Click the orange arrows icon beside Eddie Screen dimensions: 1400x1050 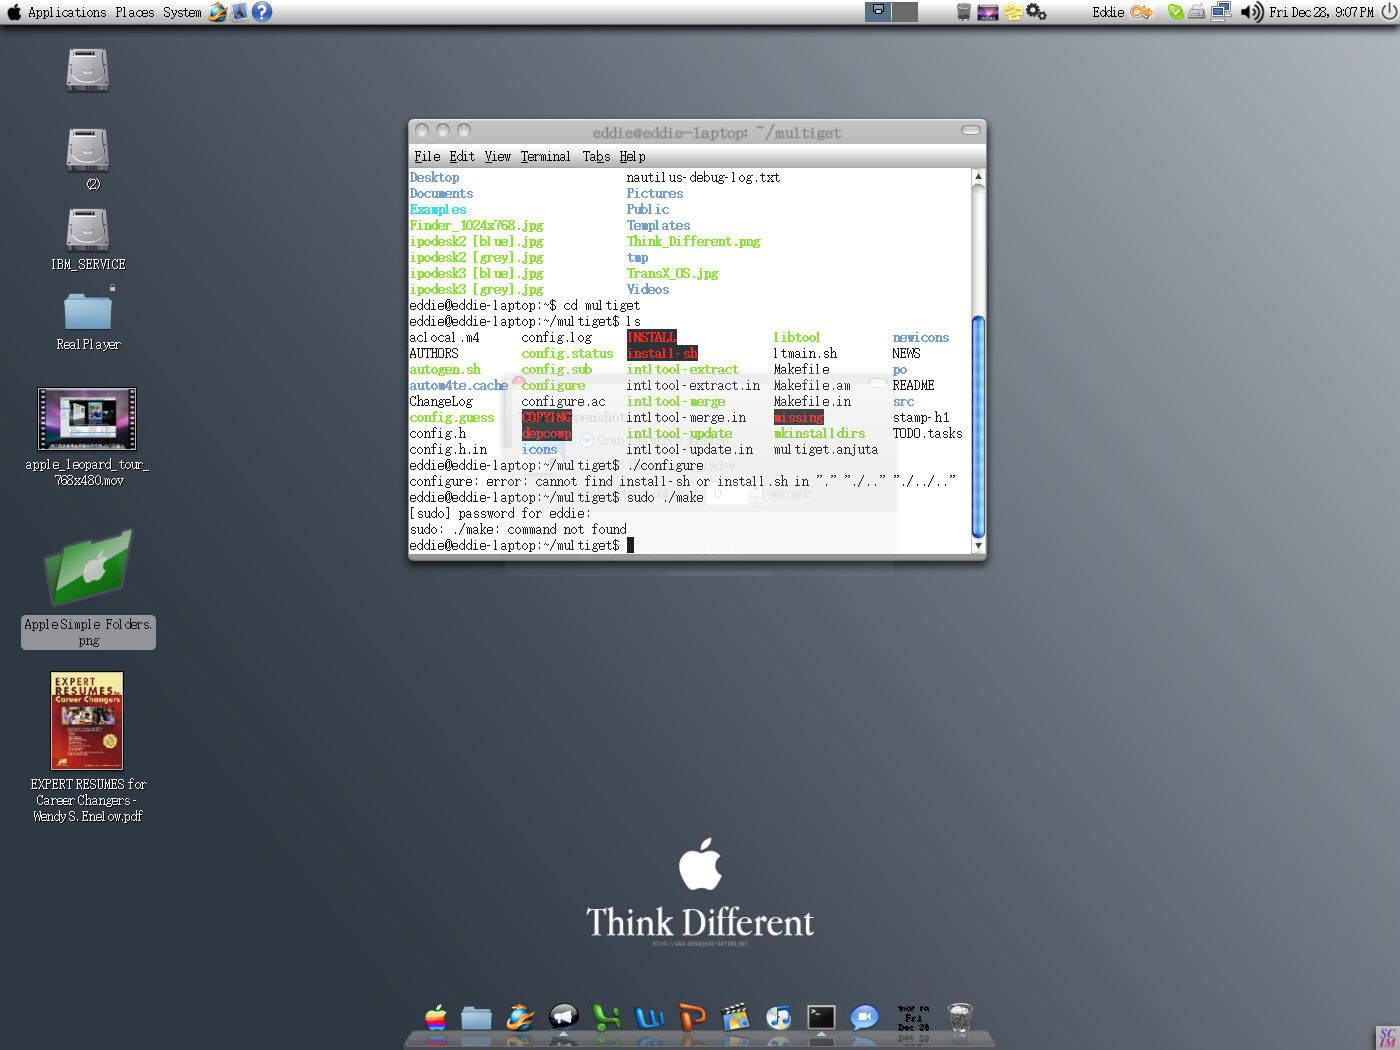(1141, 12)
